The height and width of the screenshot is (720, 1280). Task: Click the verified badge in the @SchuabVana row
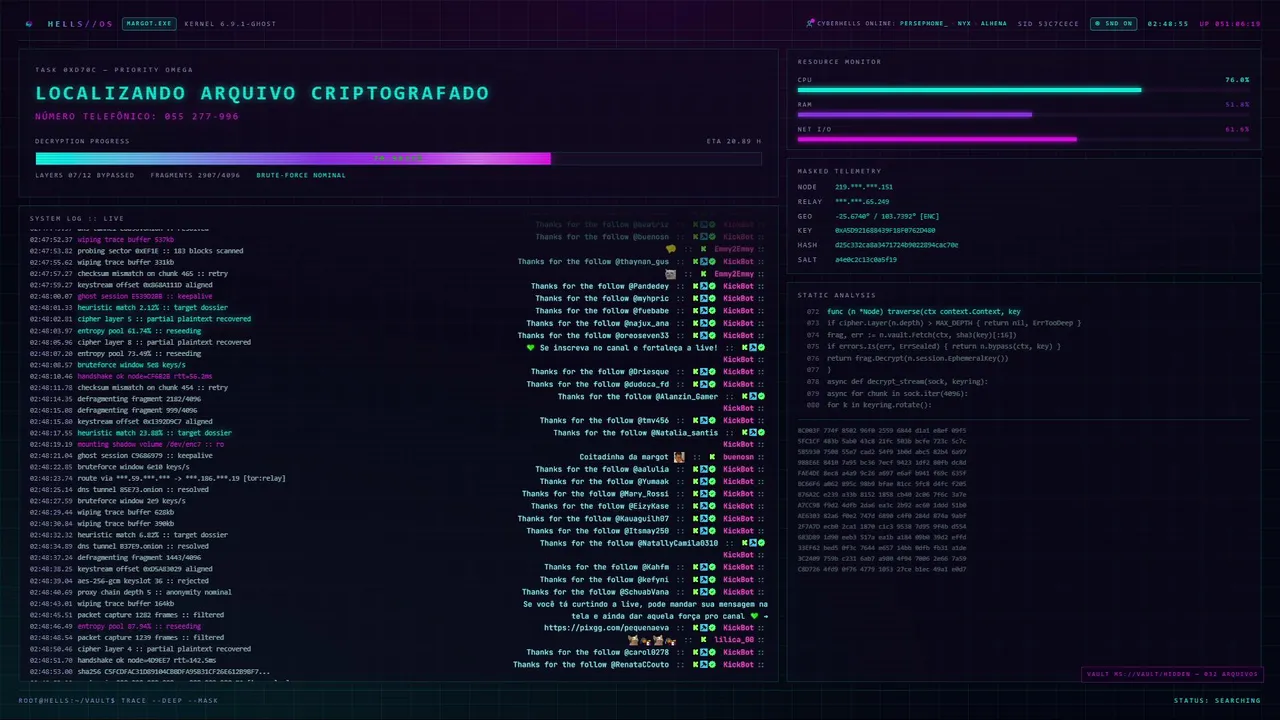[712, 592]
